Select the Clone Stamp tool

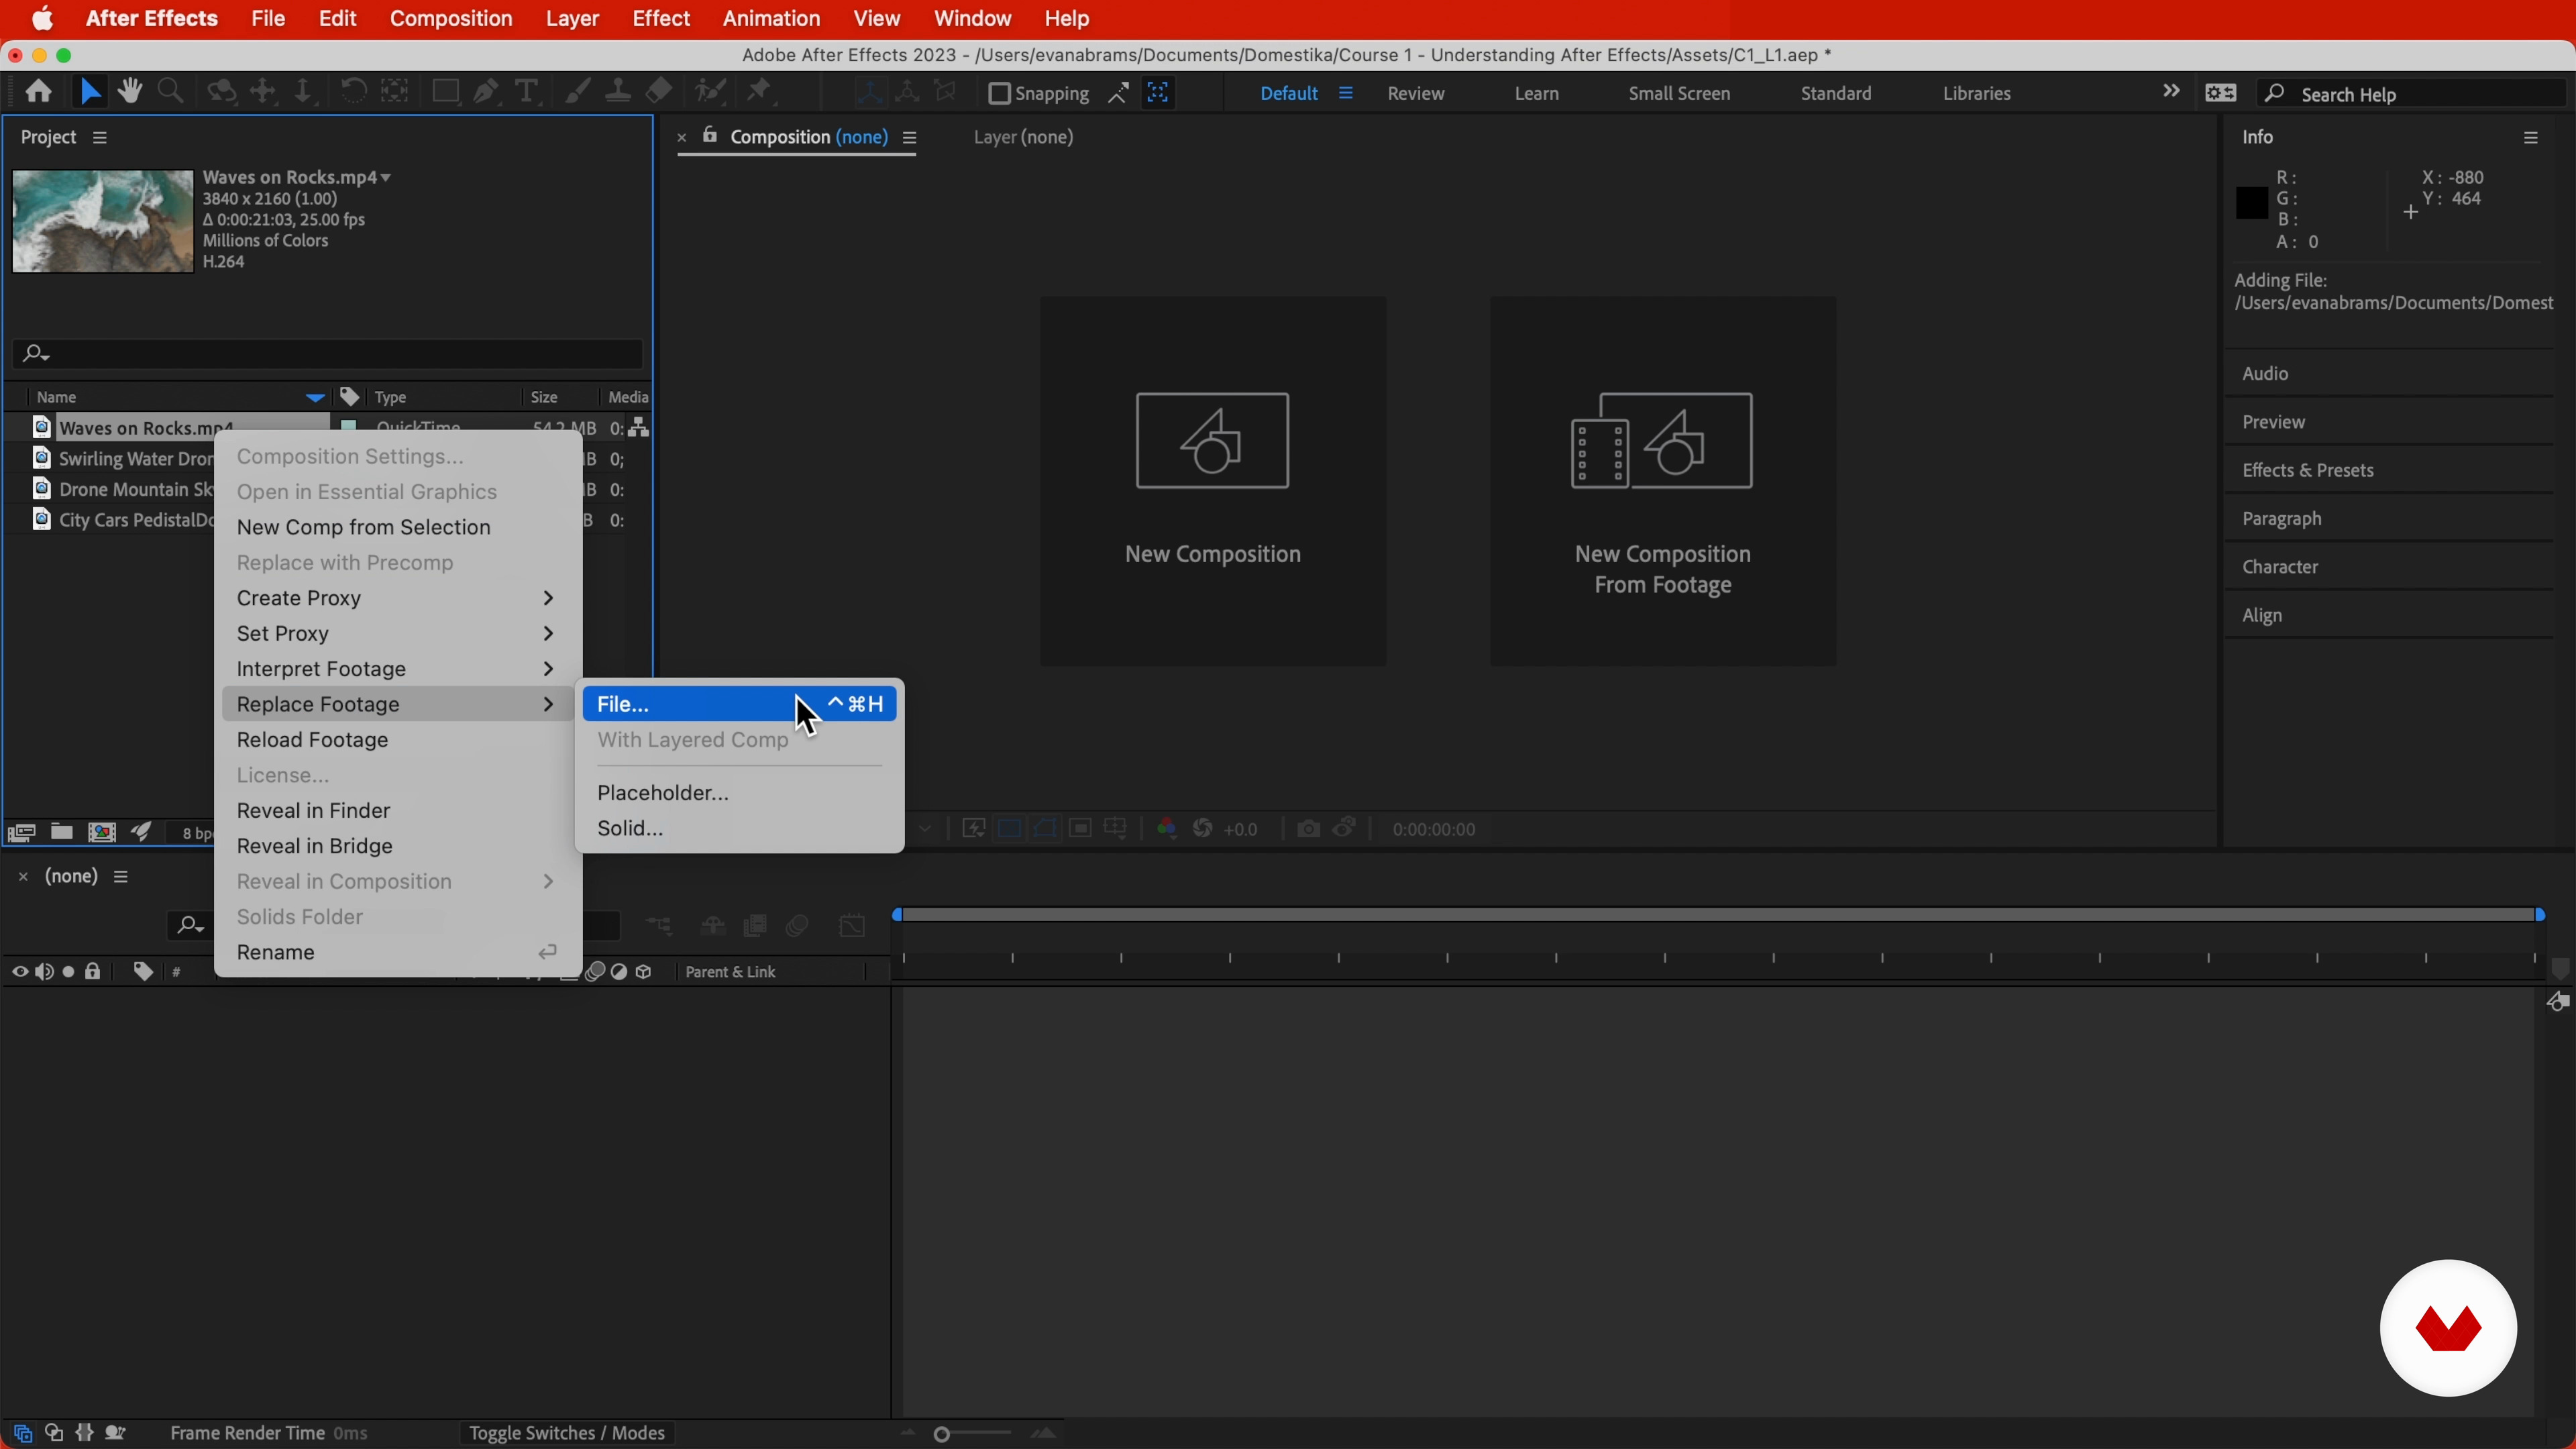[x=618, y=92]
